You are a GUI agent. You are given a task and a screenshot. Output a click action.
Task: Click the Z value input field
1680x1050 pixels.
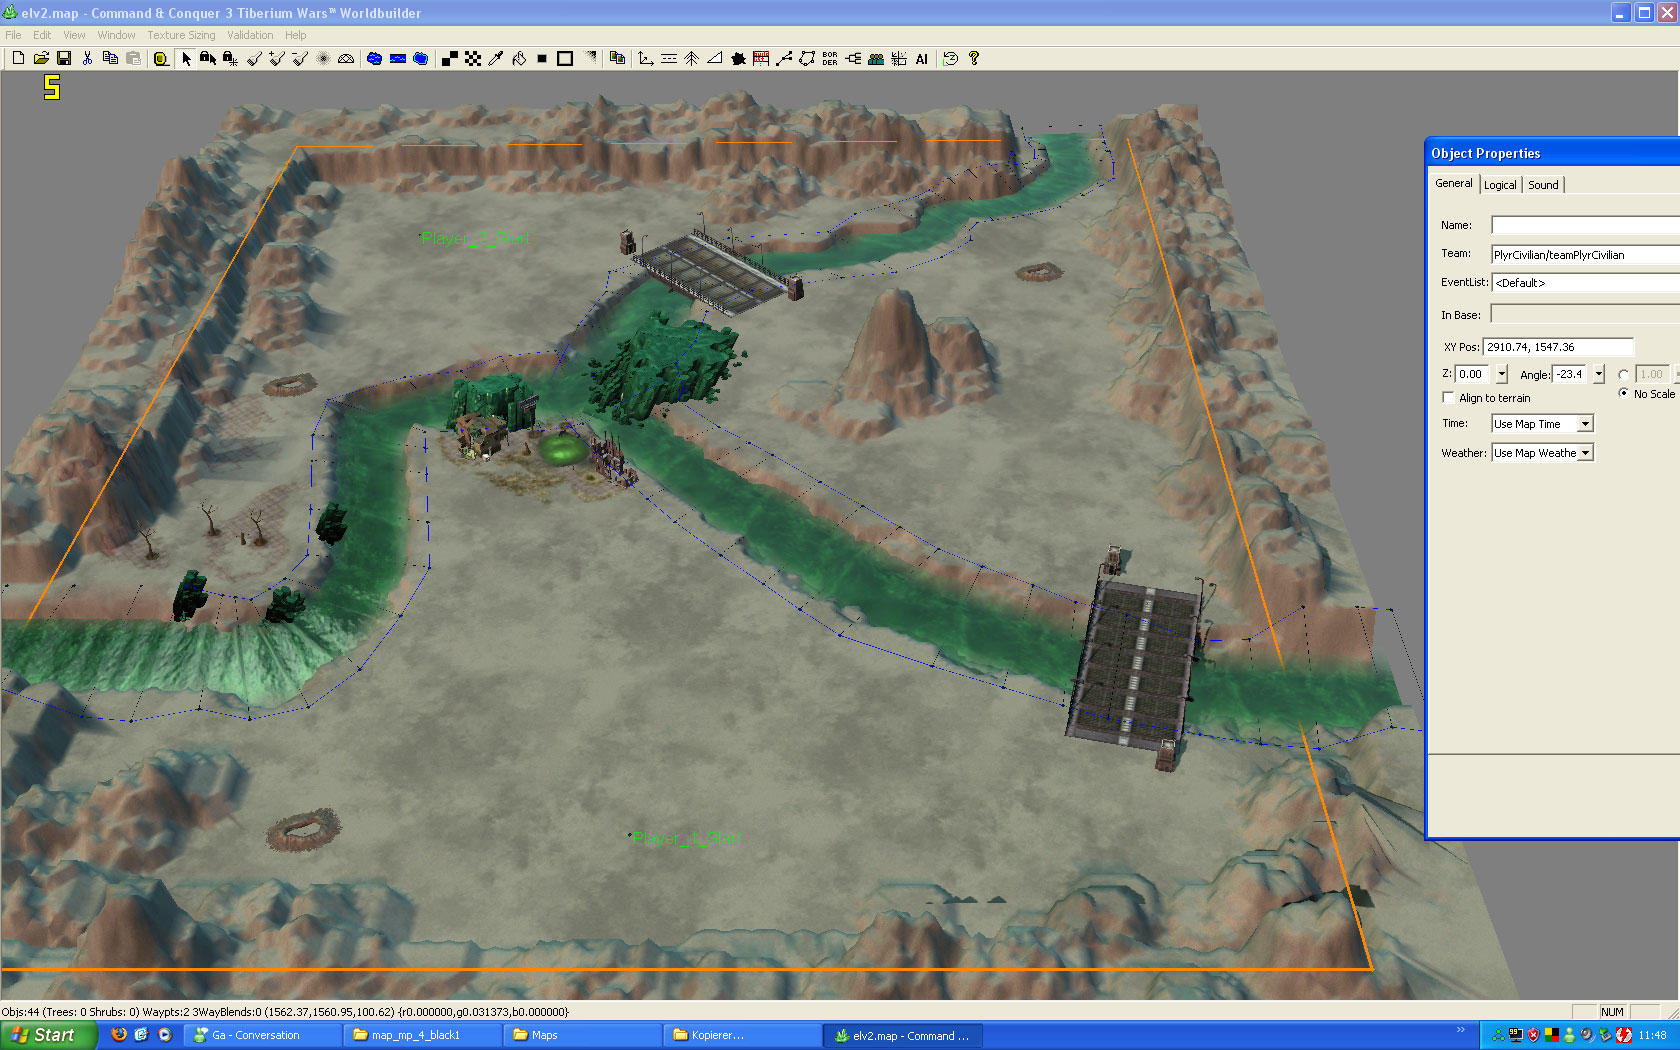1473,374
